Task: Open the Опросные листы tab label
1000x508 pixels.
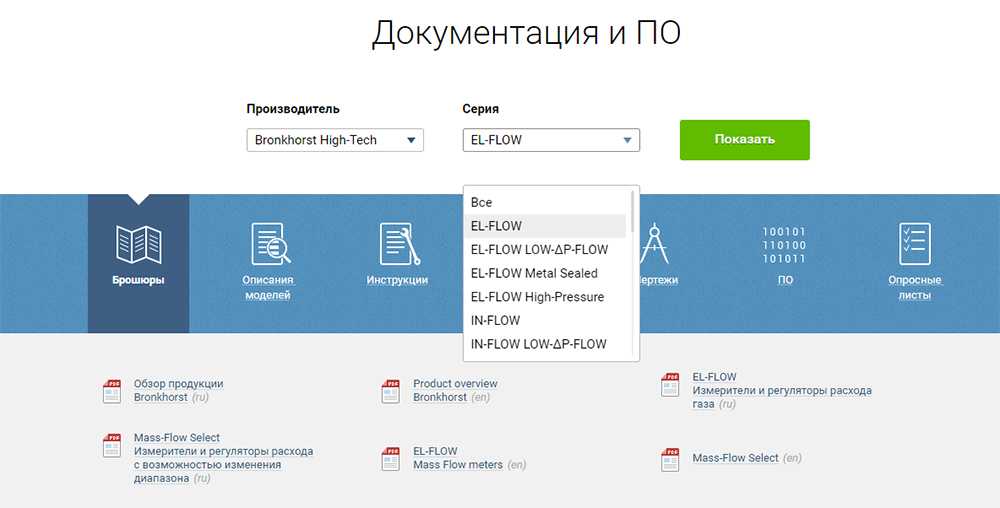Action: click(915, 287)
